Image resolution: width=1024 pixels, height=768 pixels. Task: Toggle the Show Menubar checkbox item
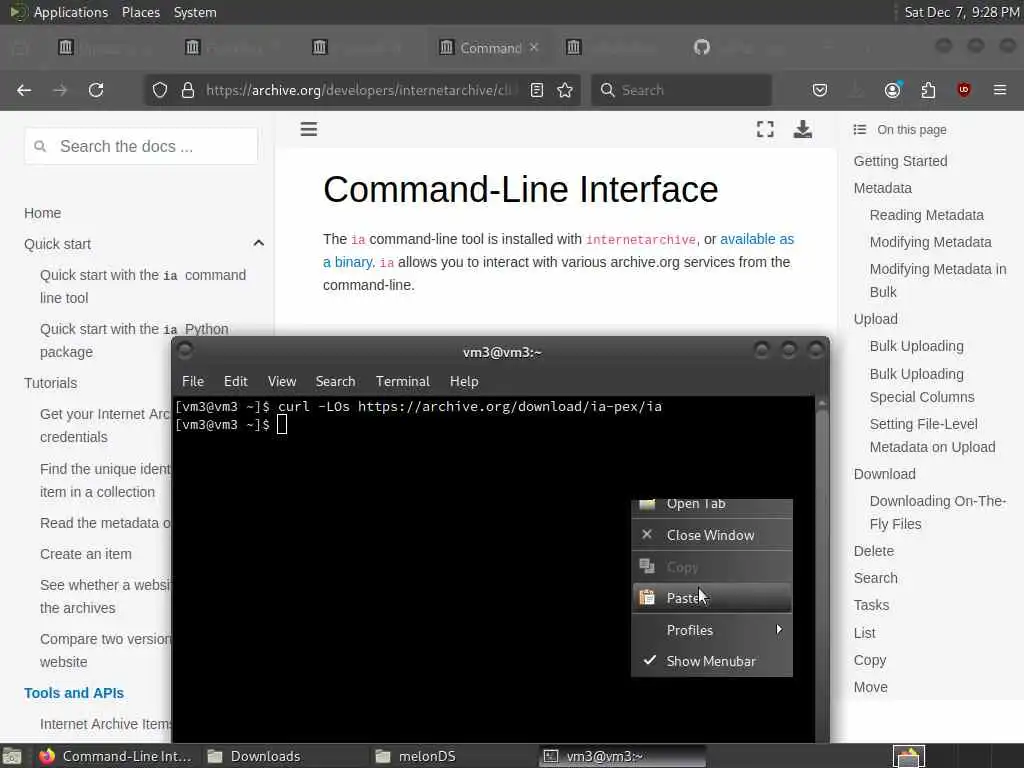pyautogui.click(x=712, y=661)
